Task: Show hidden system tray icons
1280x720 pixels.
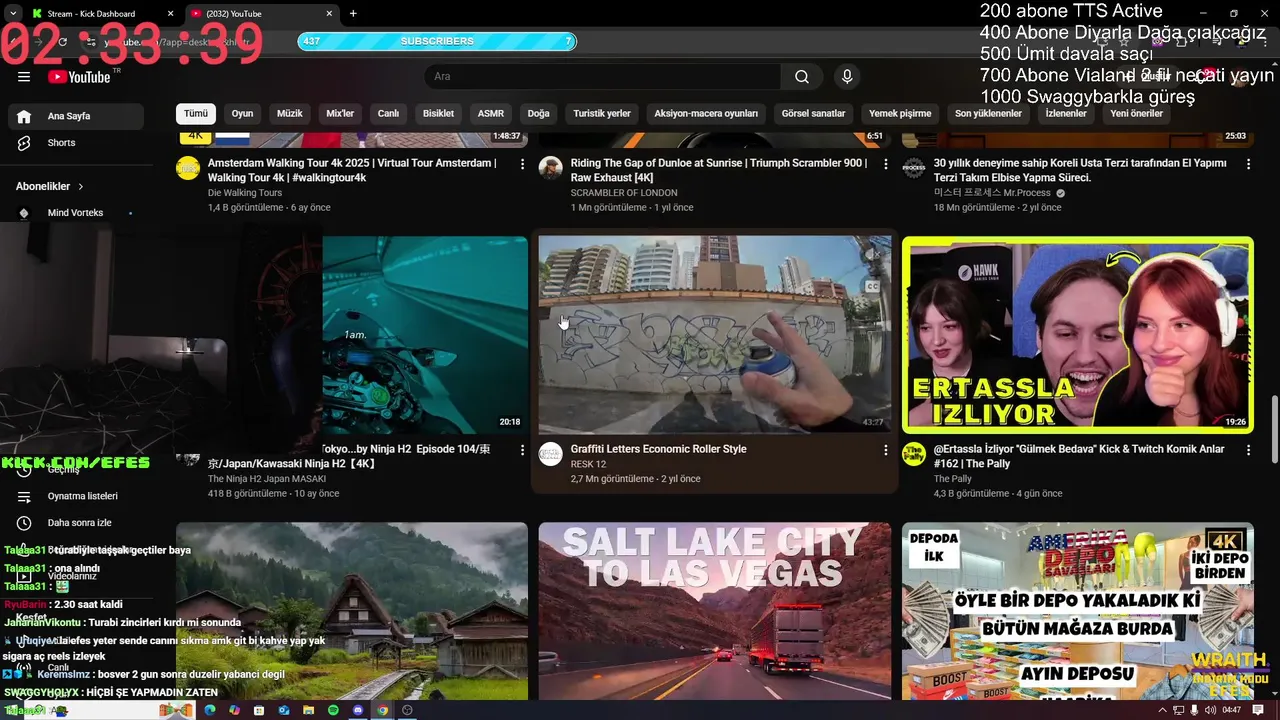Action: coord(1162,710)
